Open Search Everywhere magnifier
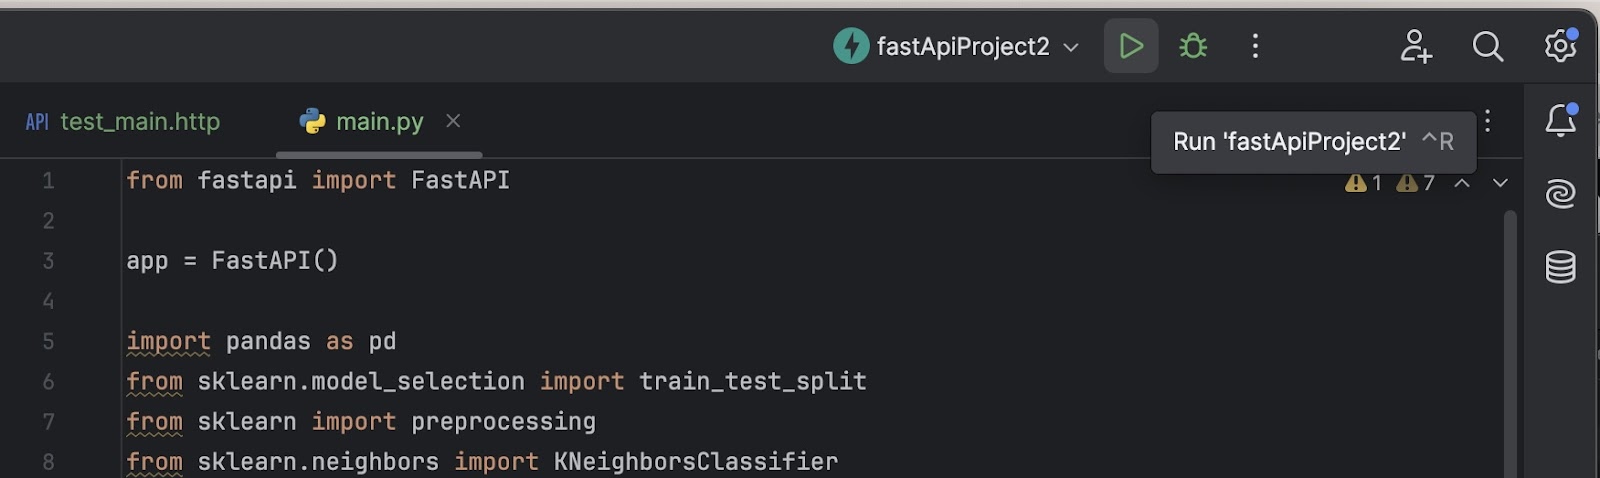Image resolution: width=1600 pixels, height=478 pixels. (1488, 46)
